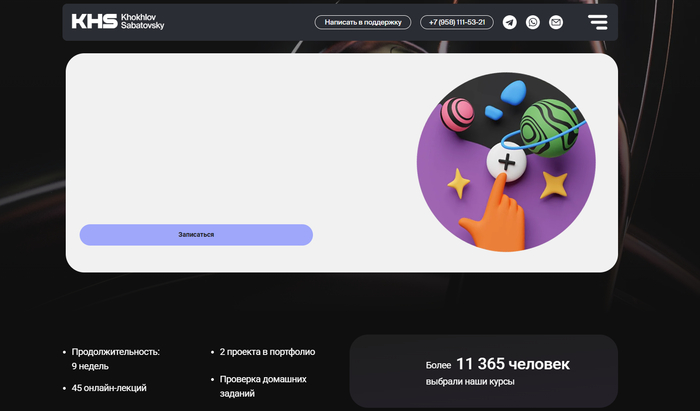Click the KHS logo mark
The image size is (700, 411).
[x=93, y=21]
